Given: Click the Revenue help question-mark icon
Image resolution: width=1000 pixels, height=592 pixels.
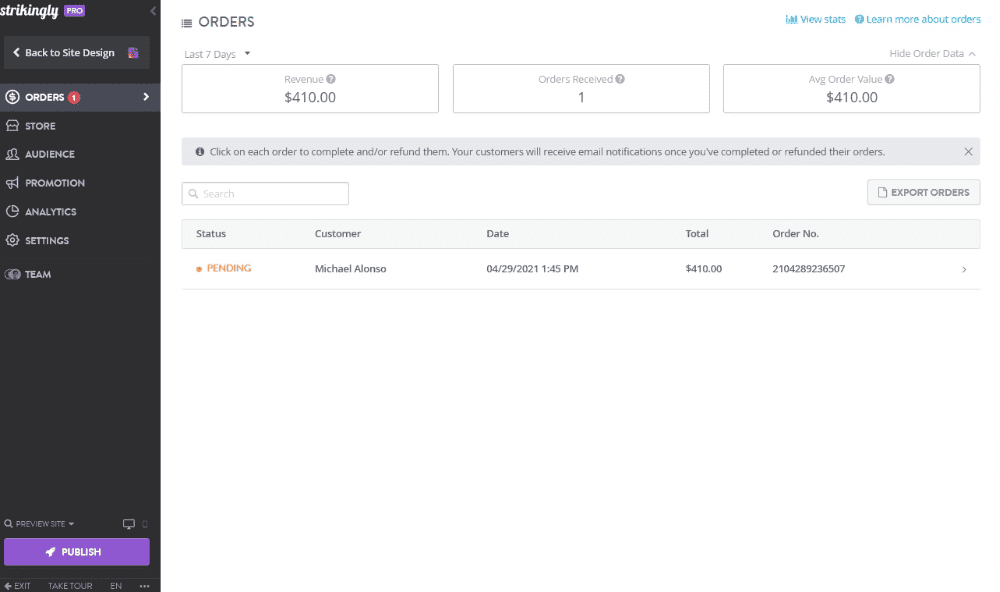Looking at the screenshot, I should pos(330,79).
